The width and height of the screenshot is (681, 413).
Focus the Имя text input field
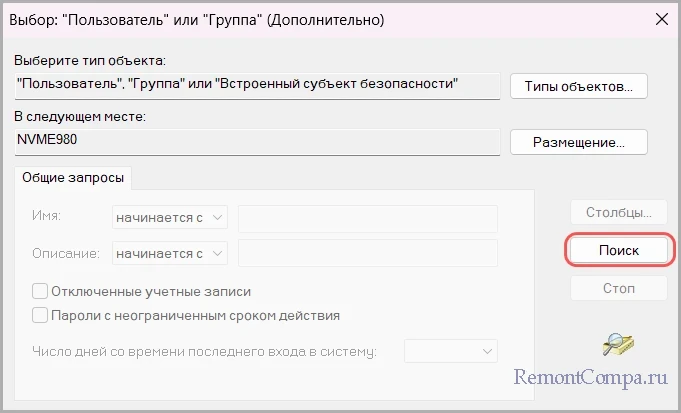(x=368, y=218)
